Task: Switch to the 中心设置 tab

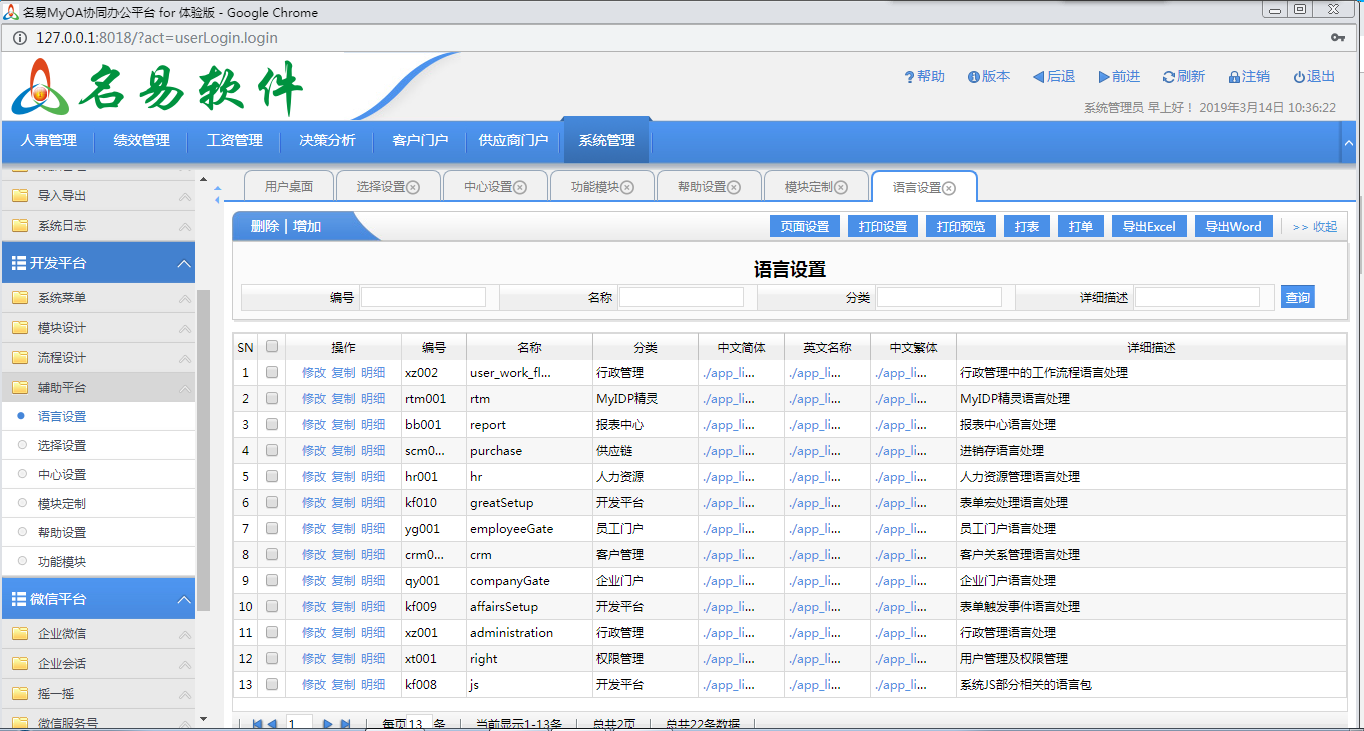Action: (487, 187)
